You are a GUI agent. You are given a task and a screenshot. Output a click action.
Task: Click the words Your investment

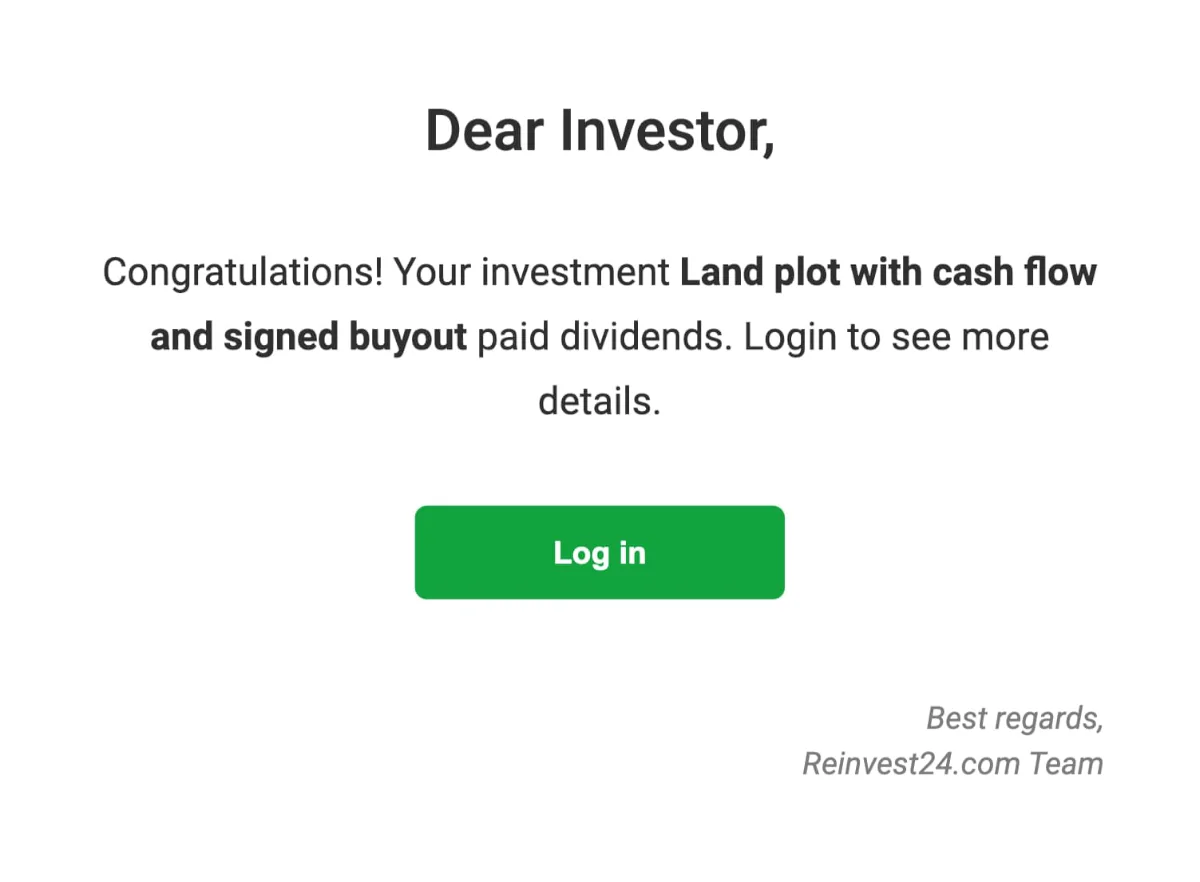tap(532, 273)
